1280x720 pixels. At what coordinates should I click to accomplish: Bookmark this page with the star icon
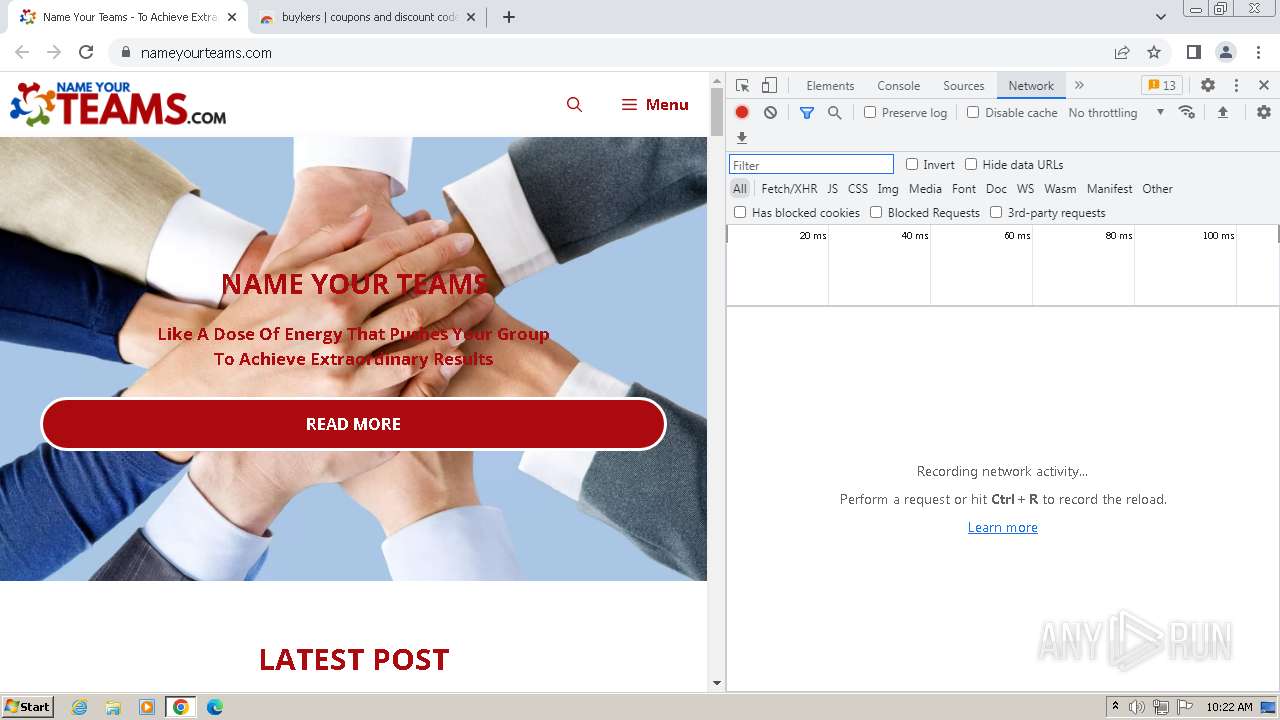pos(1154,52)
